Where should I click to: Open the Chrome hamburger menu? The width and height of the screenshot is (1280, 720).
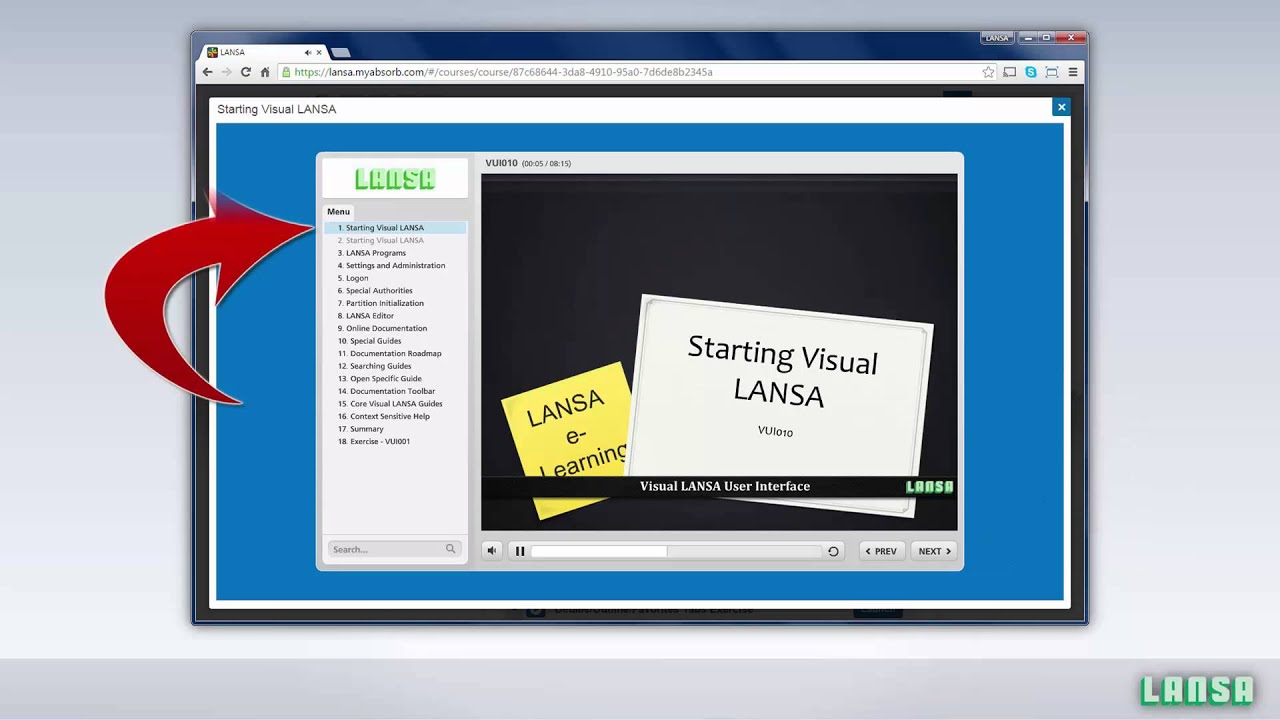(1073, 72)
